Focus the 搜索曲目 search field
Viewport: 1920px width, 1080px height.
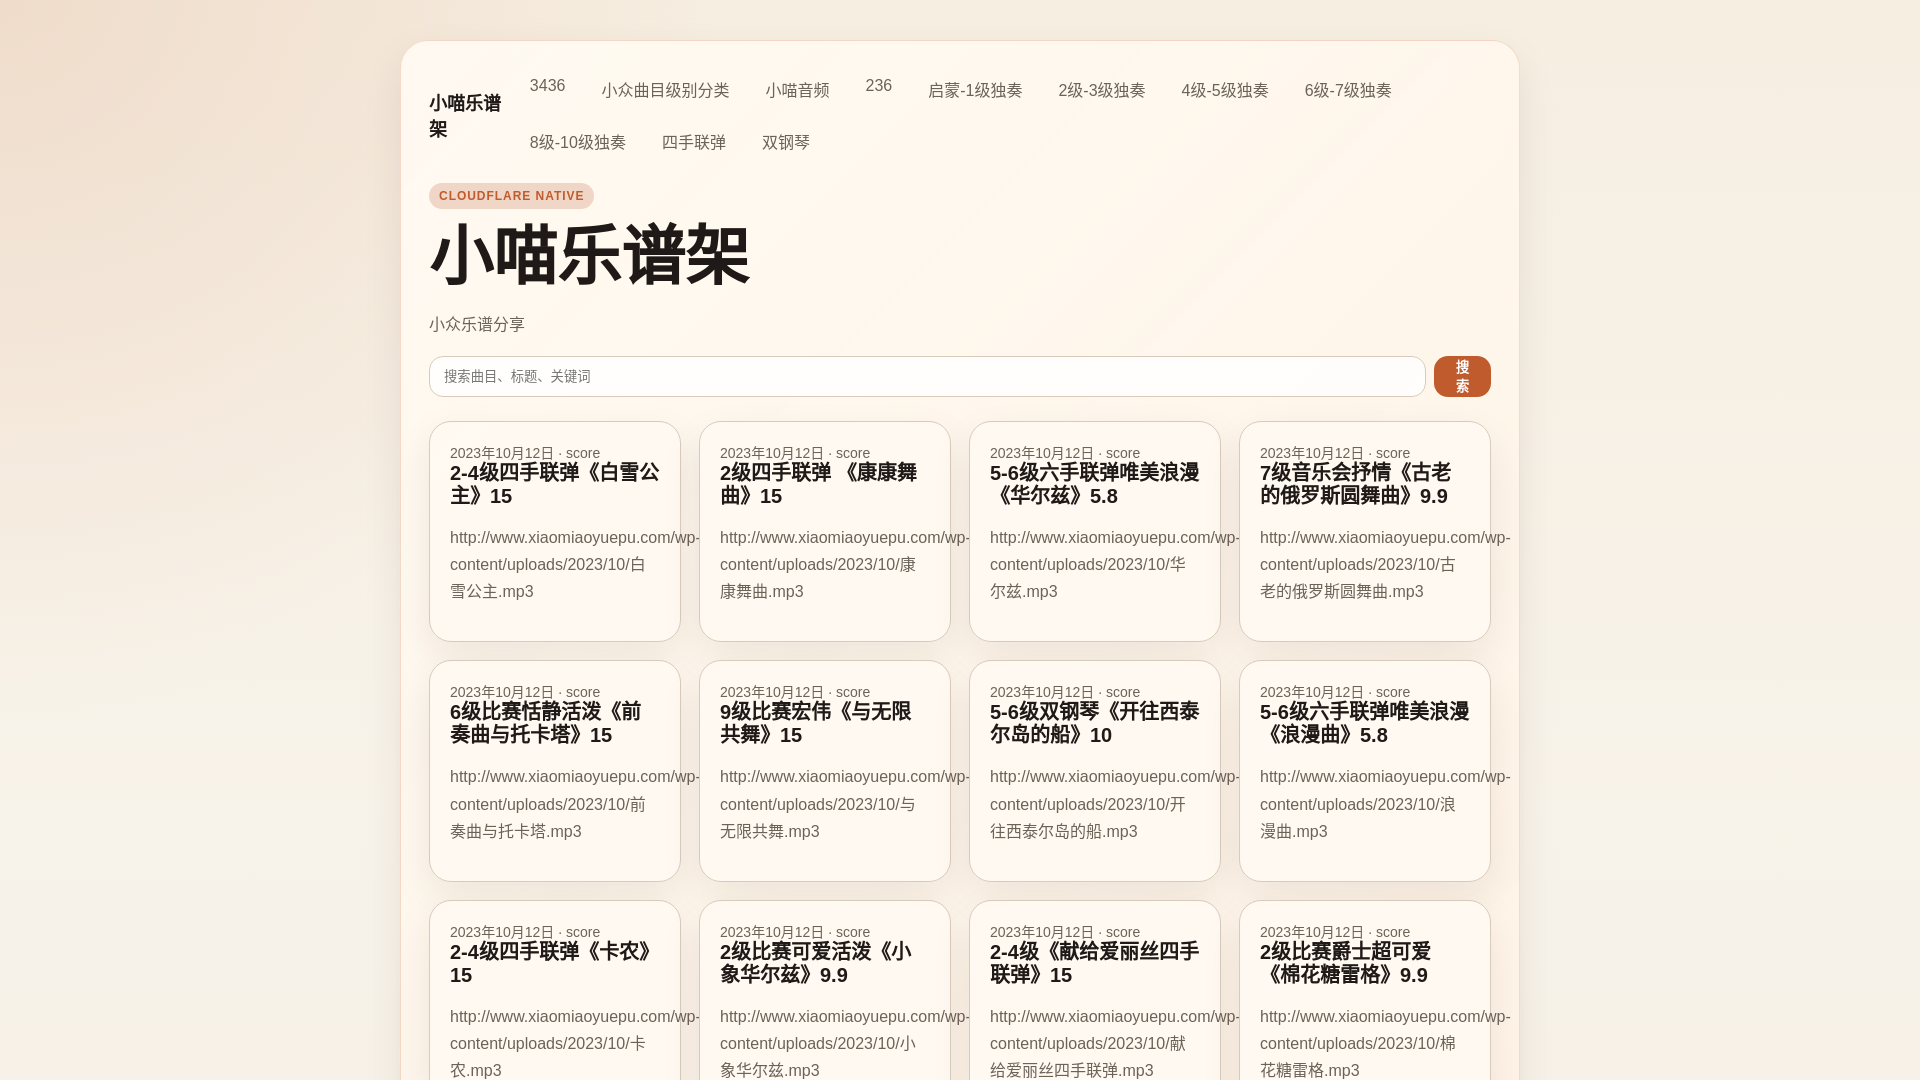click(x=927, y=377)
